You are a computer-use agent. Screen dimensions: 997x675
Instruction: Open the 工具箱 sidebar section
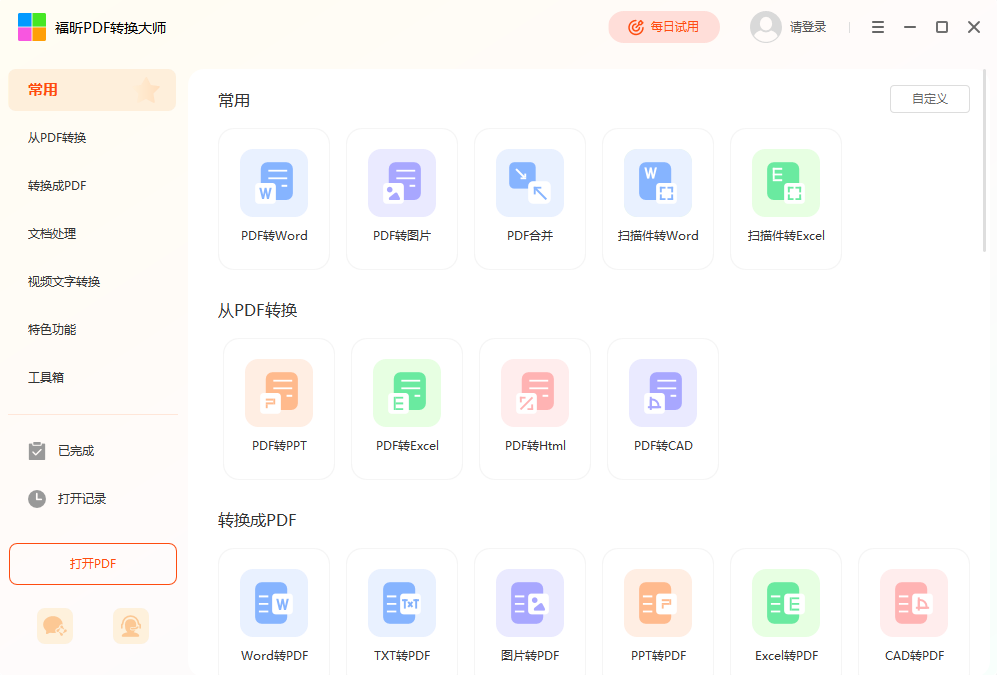pos(46,378)
